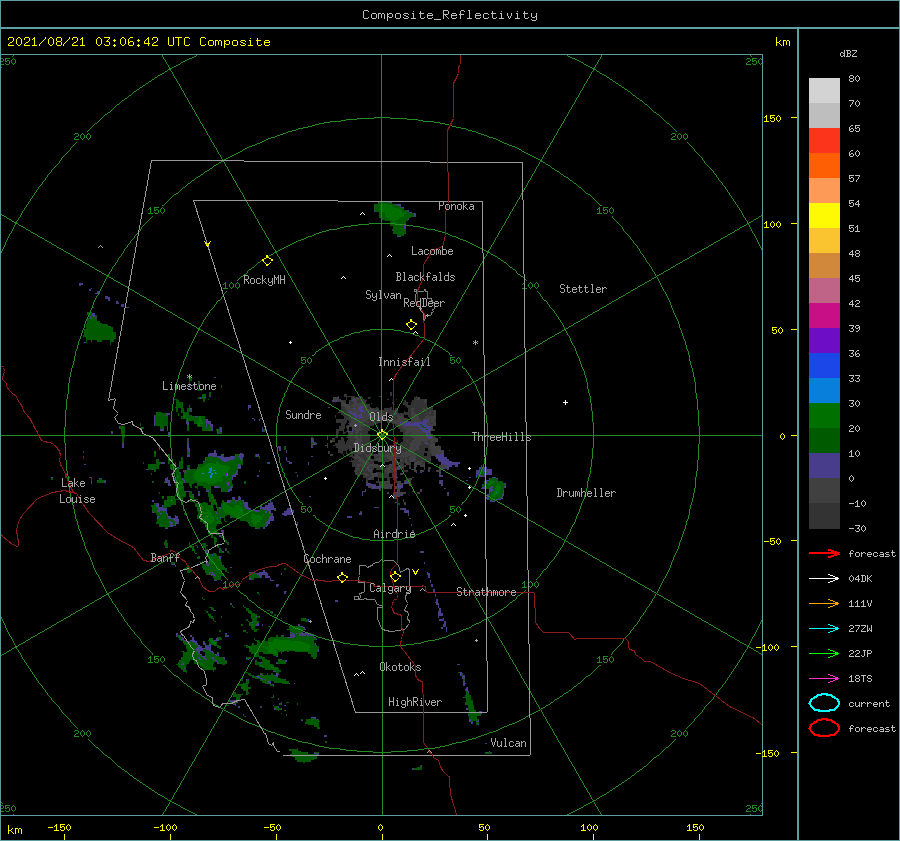Click the blue-cored storm cell below Limestone
Image resolution: width=900 pixels, height=841 pixels.
click(211, 471)
